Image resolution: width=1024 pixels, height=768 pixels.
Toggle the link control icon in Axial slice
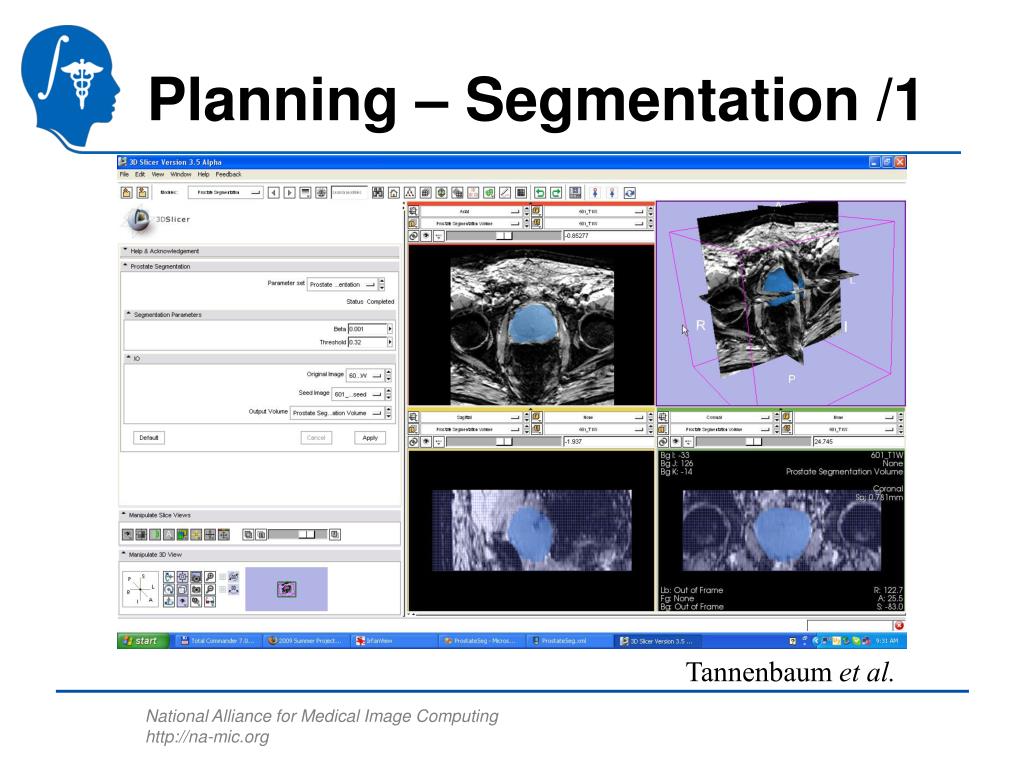[413, 236]
